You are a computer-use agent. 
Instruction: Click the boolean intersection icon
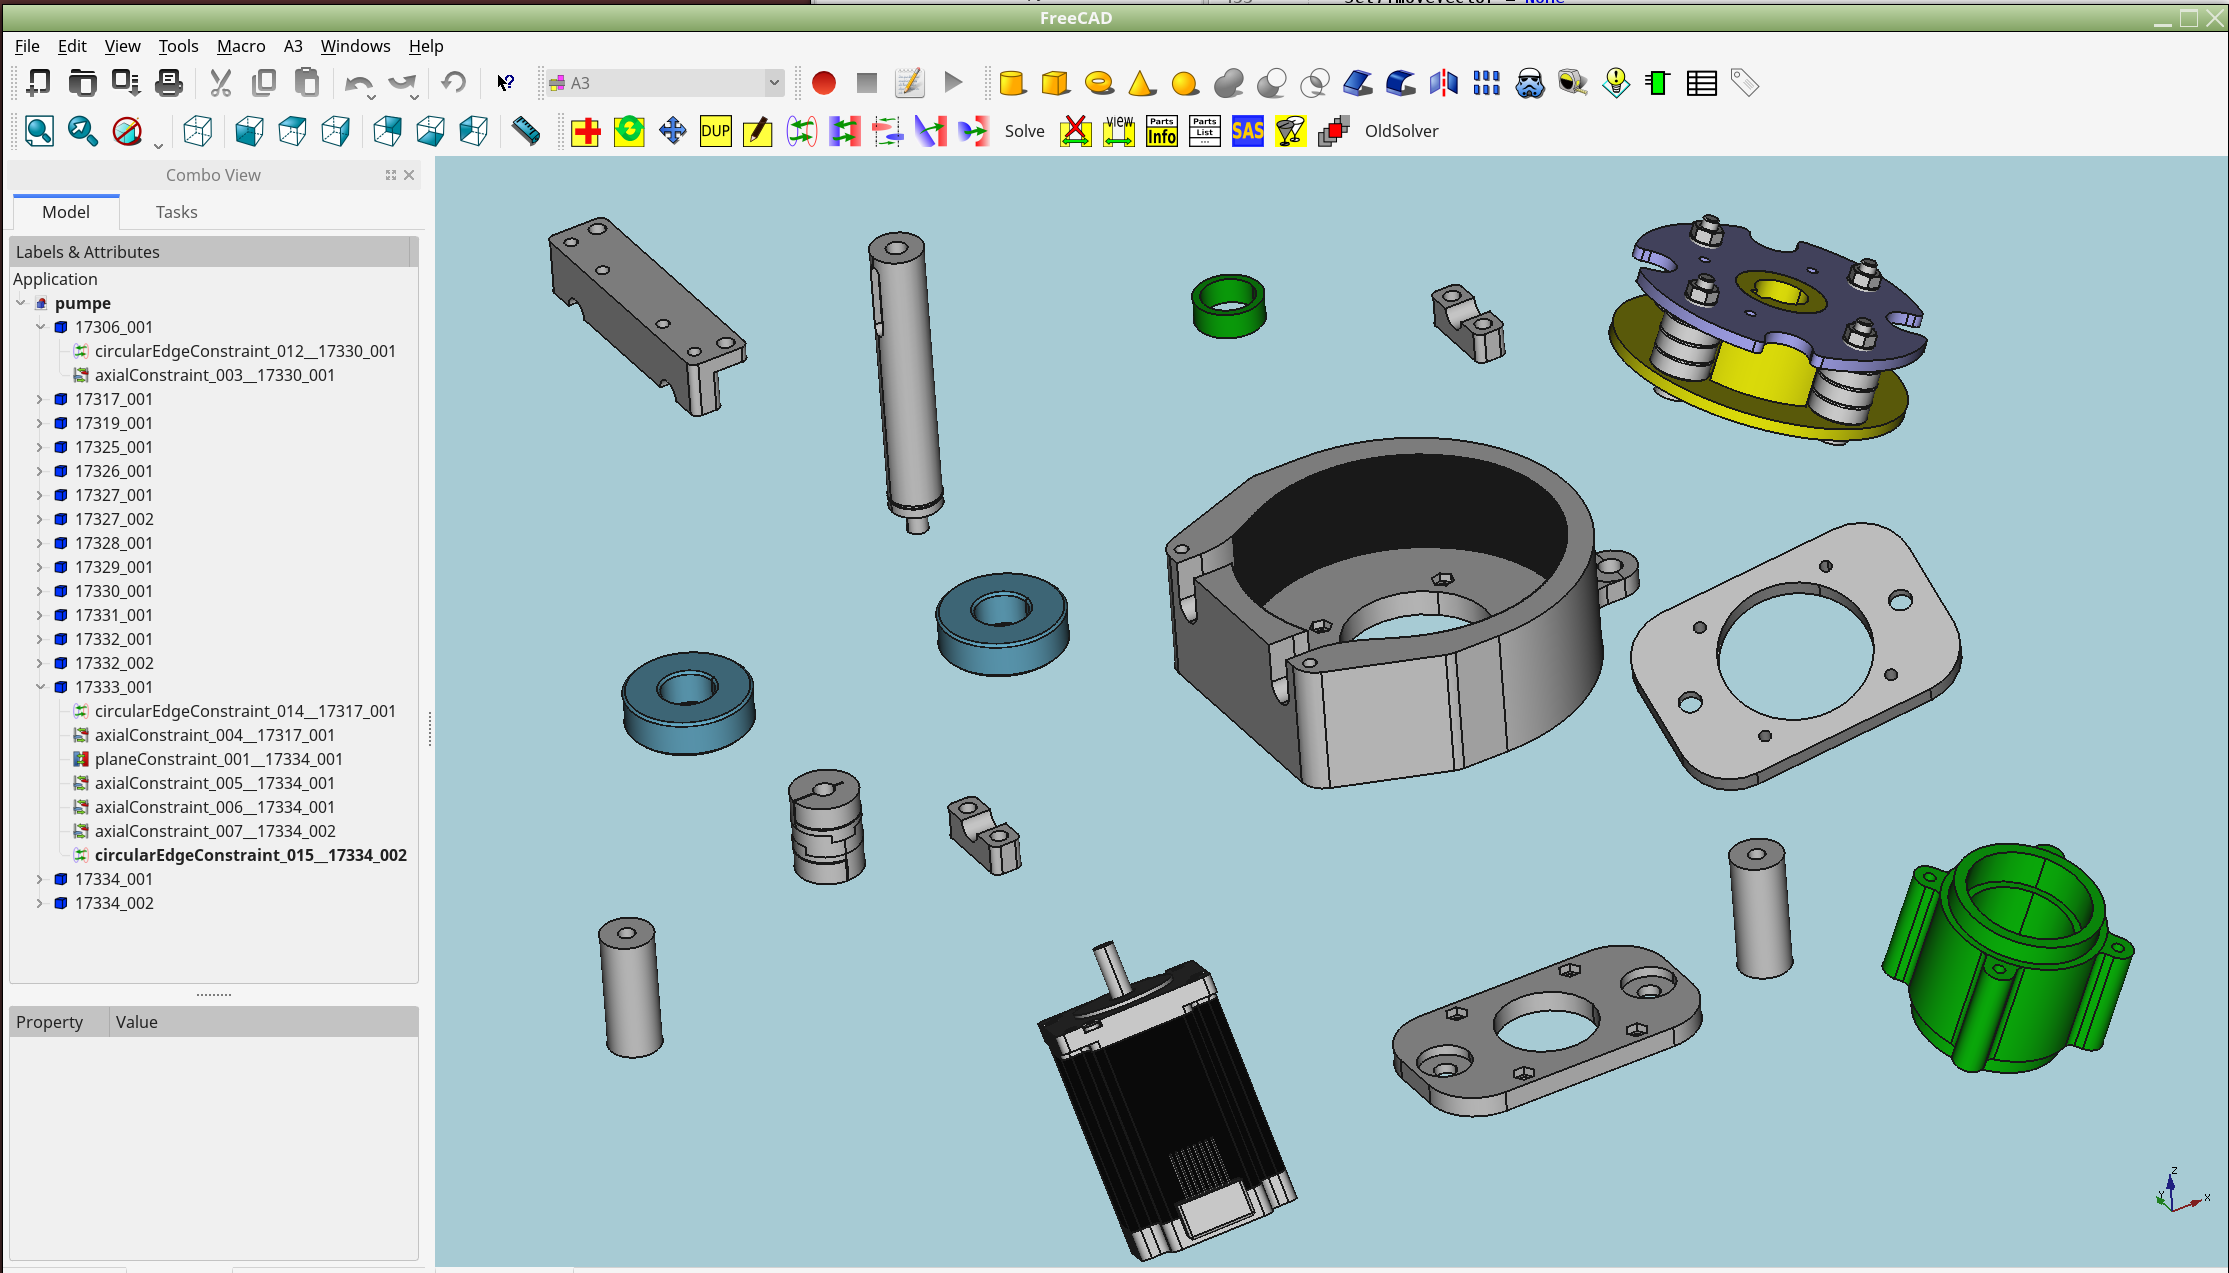(x=1315, y=83)
